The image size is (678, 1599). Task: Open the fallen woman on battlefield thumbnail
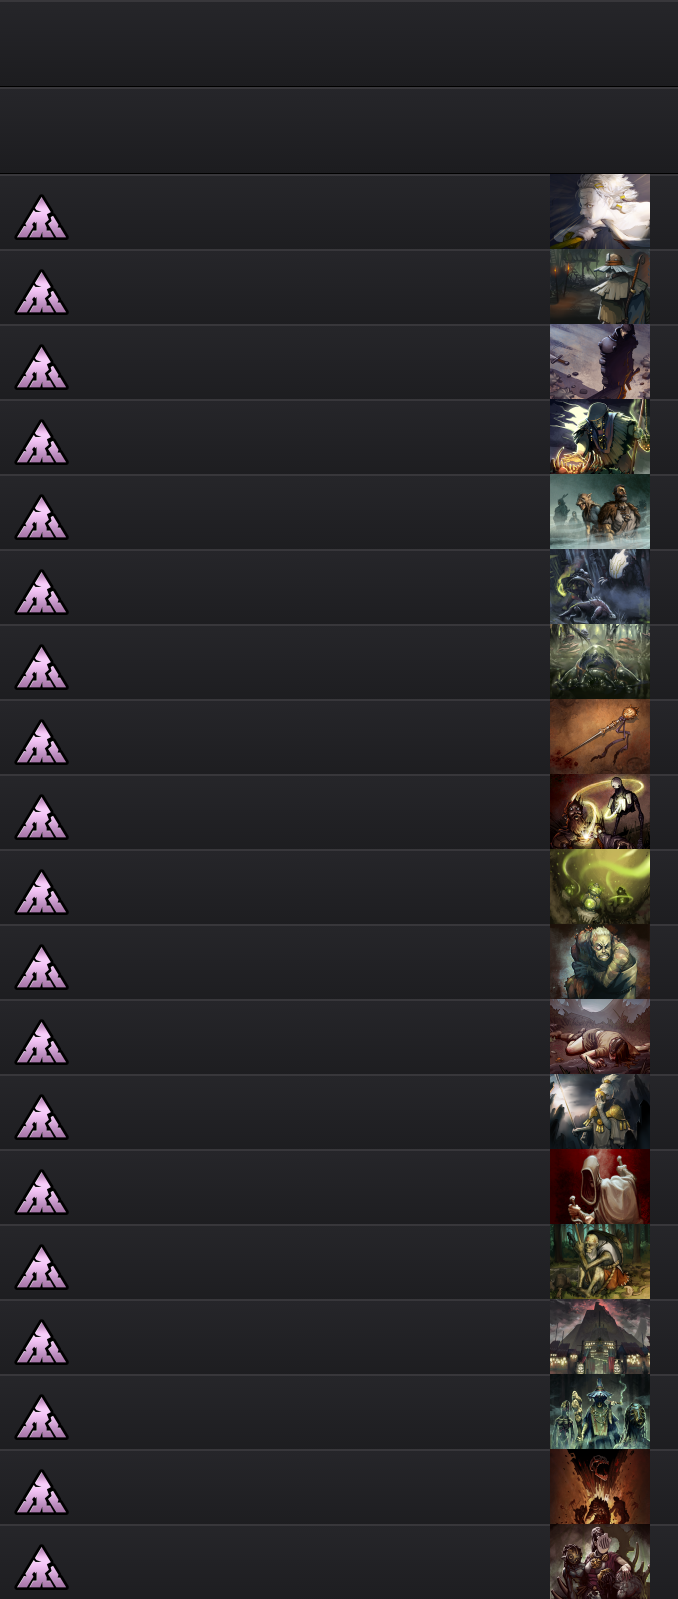[x=600, y=1037]
